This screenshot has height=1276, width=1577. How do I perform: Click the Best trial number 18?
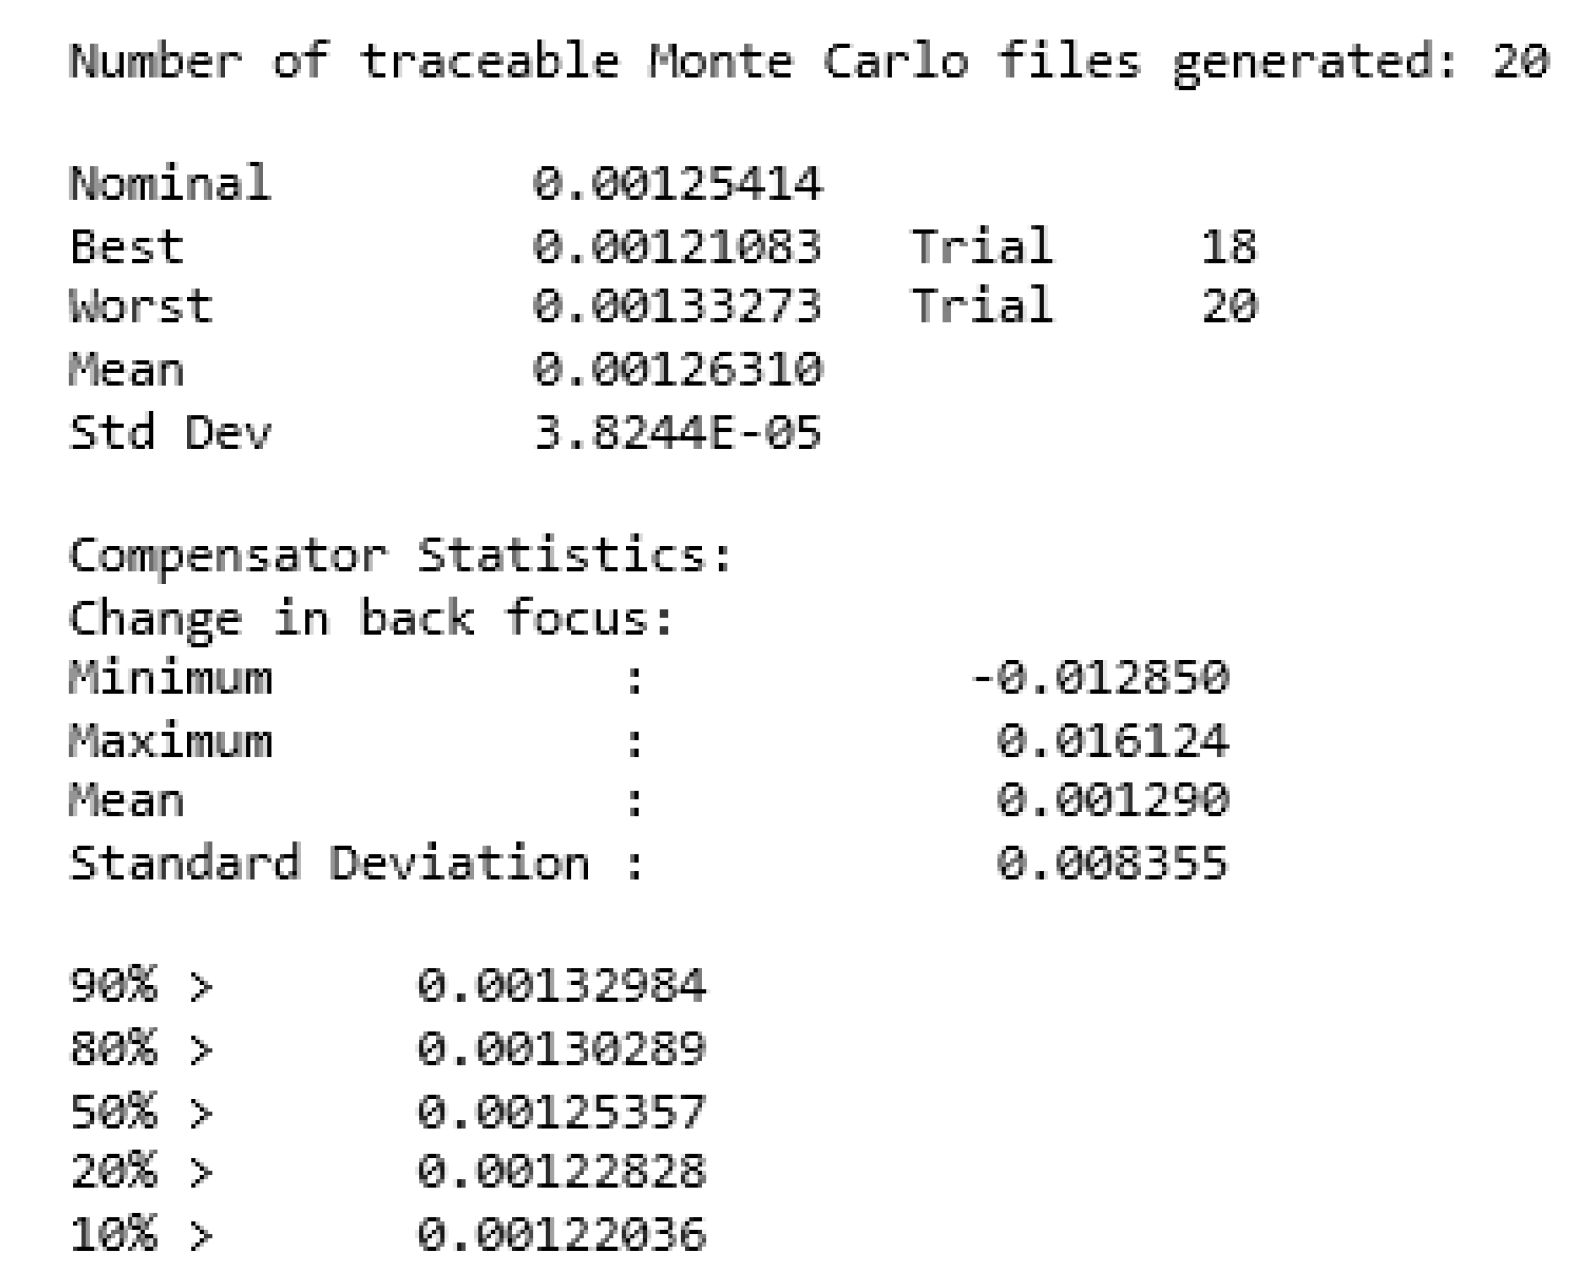[1228, 246]
